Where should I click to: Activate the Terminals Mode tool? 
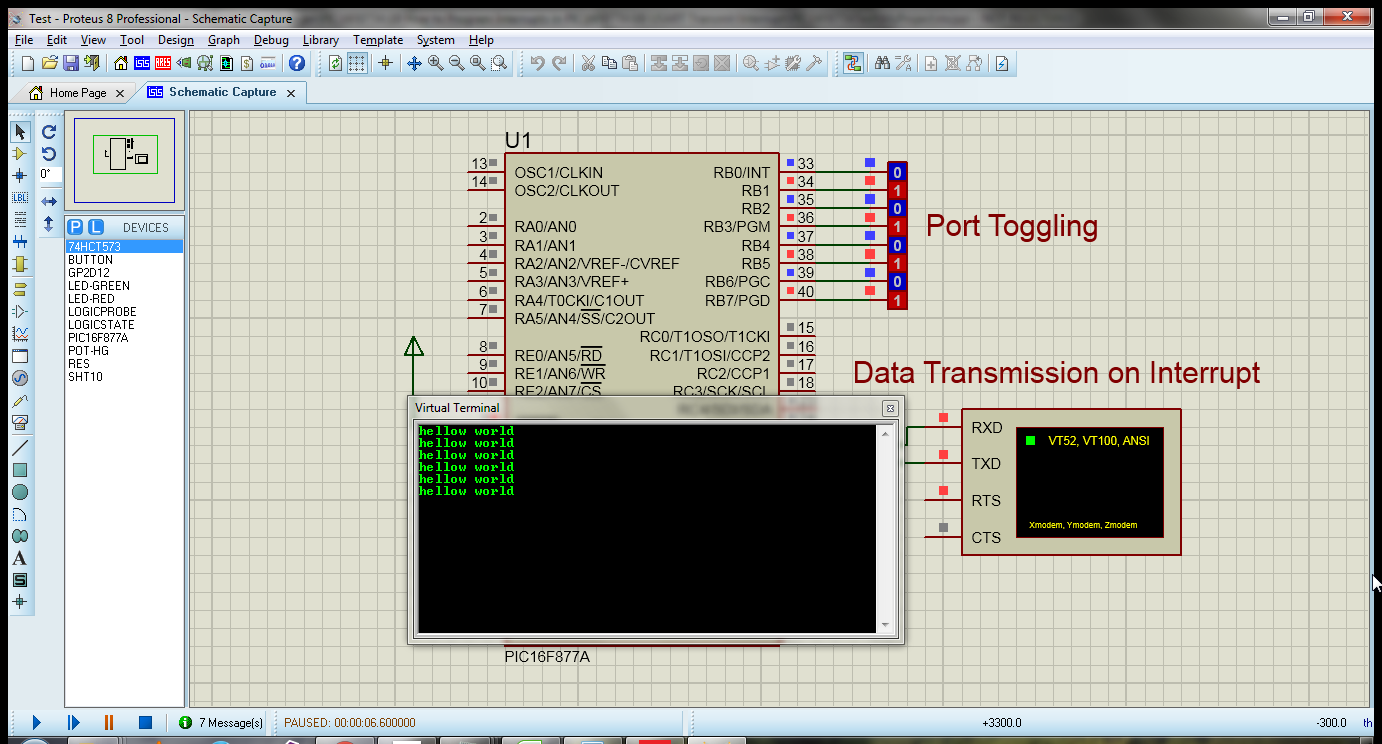(20, 286)
